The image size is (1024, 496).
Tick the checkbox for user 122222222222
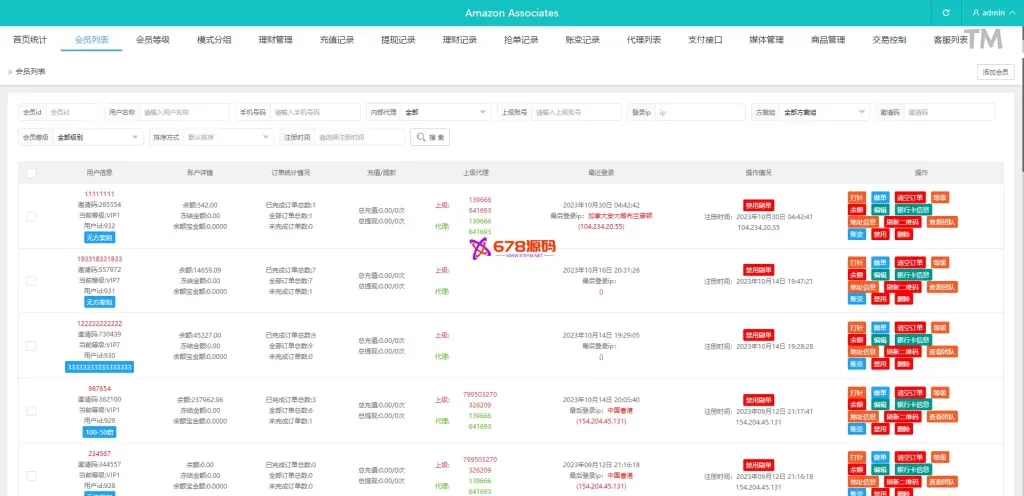31,345
